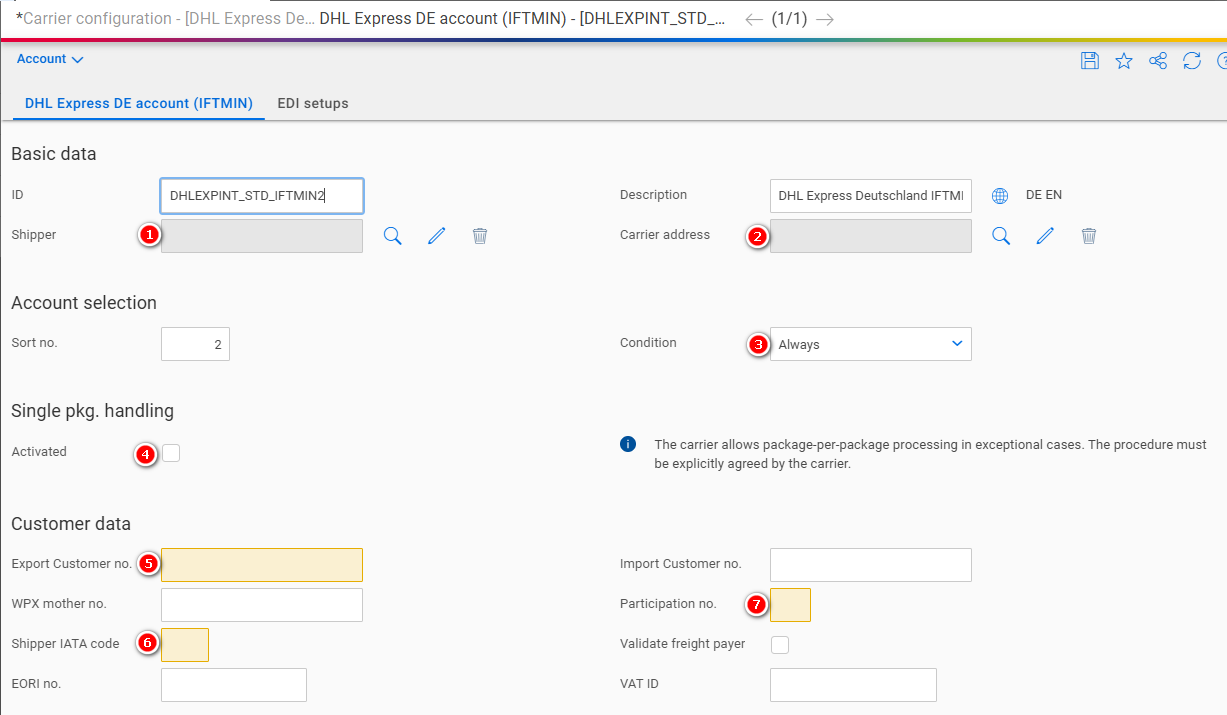Click the Participation no. field
The image size is (1227, 715).
point(790,605)
